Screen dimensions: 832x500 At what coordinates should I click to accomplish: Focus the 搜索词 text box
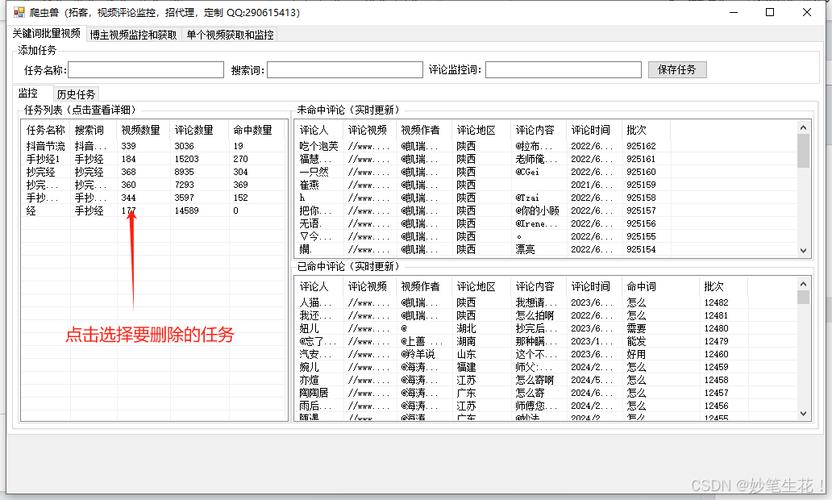coord(345,70)
